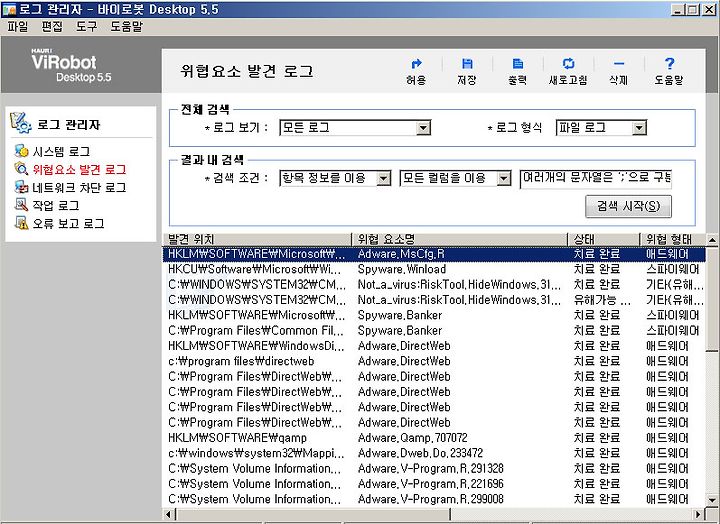Click the 오류 보고 로그 warning icon
Viewport: 720px width, 524px height.
21,223
